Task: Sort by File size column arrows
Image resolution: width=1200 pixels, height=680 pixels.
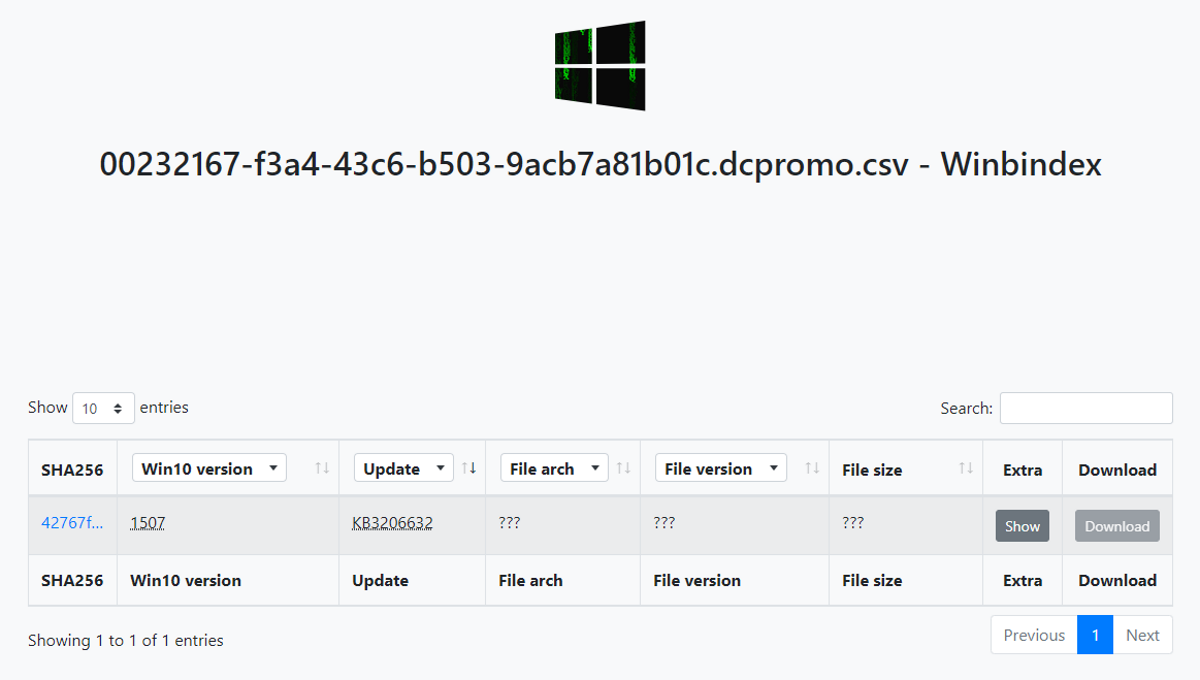Action: click(966, 468)
